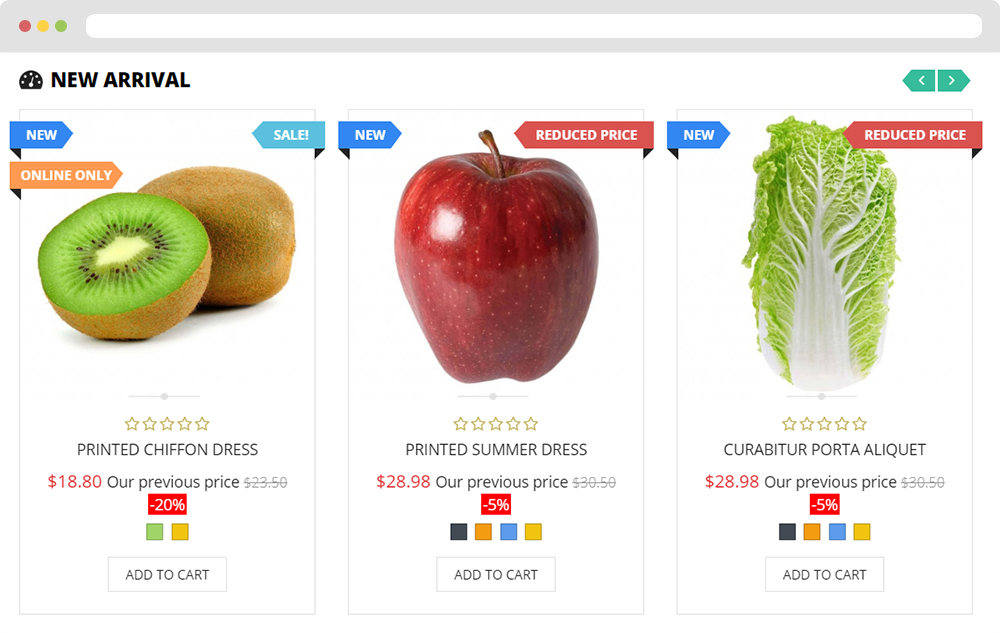Select yellow color swatch for Printed Chiffon Dress
1000x633 pixels.
[180, 532]
